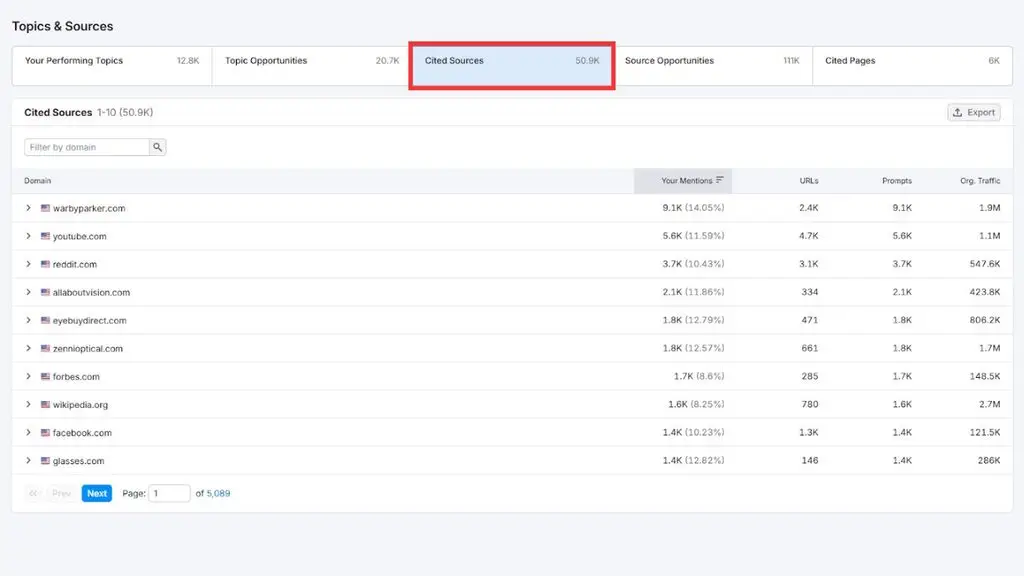Click the US flag icon next to warbyparker.com
The height and width of the screenshot is (576, 1024).
[x=45, y=208]
